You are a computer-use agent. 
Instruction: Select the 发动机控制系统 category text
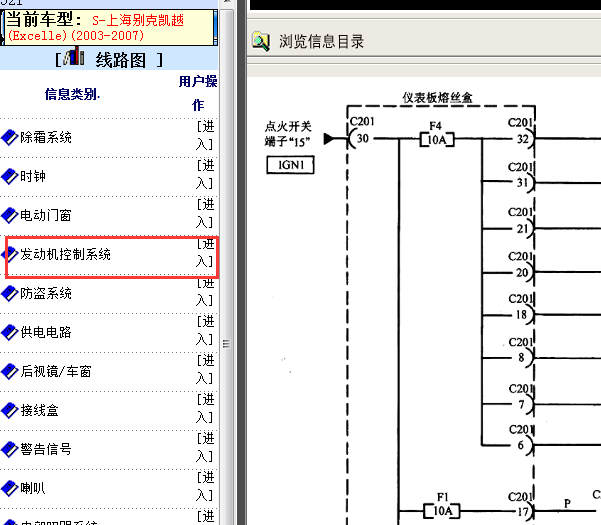pos(66,254)
